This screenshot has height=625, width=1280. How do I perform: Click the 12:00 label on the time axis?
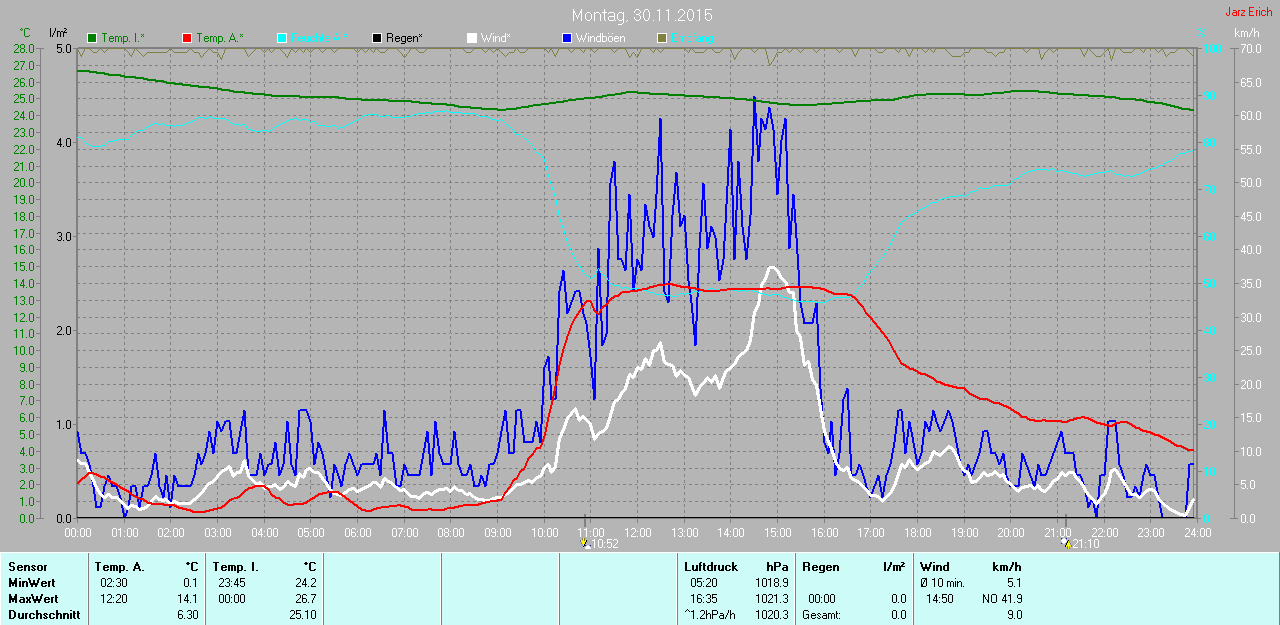tap(637, 533)
